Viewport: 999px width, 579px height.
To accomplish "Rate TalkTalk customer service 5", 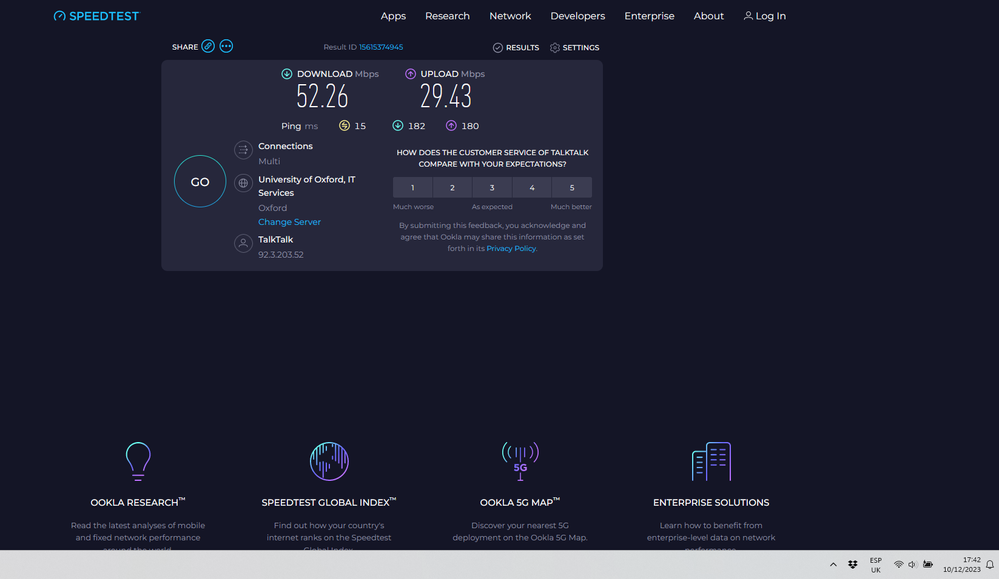I will (x=572, y=188).
